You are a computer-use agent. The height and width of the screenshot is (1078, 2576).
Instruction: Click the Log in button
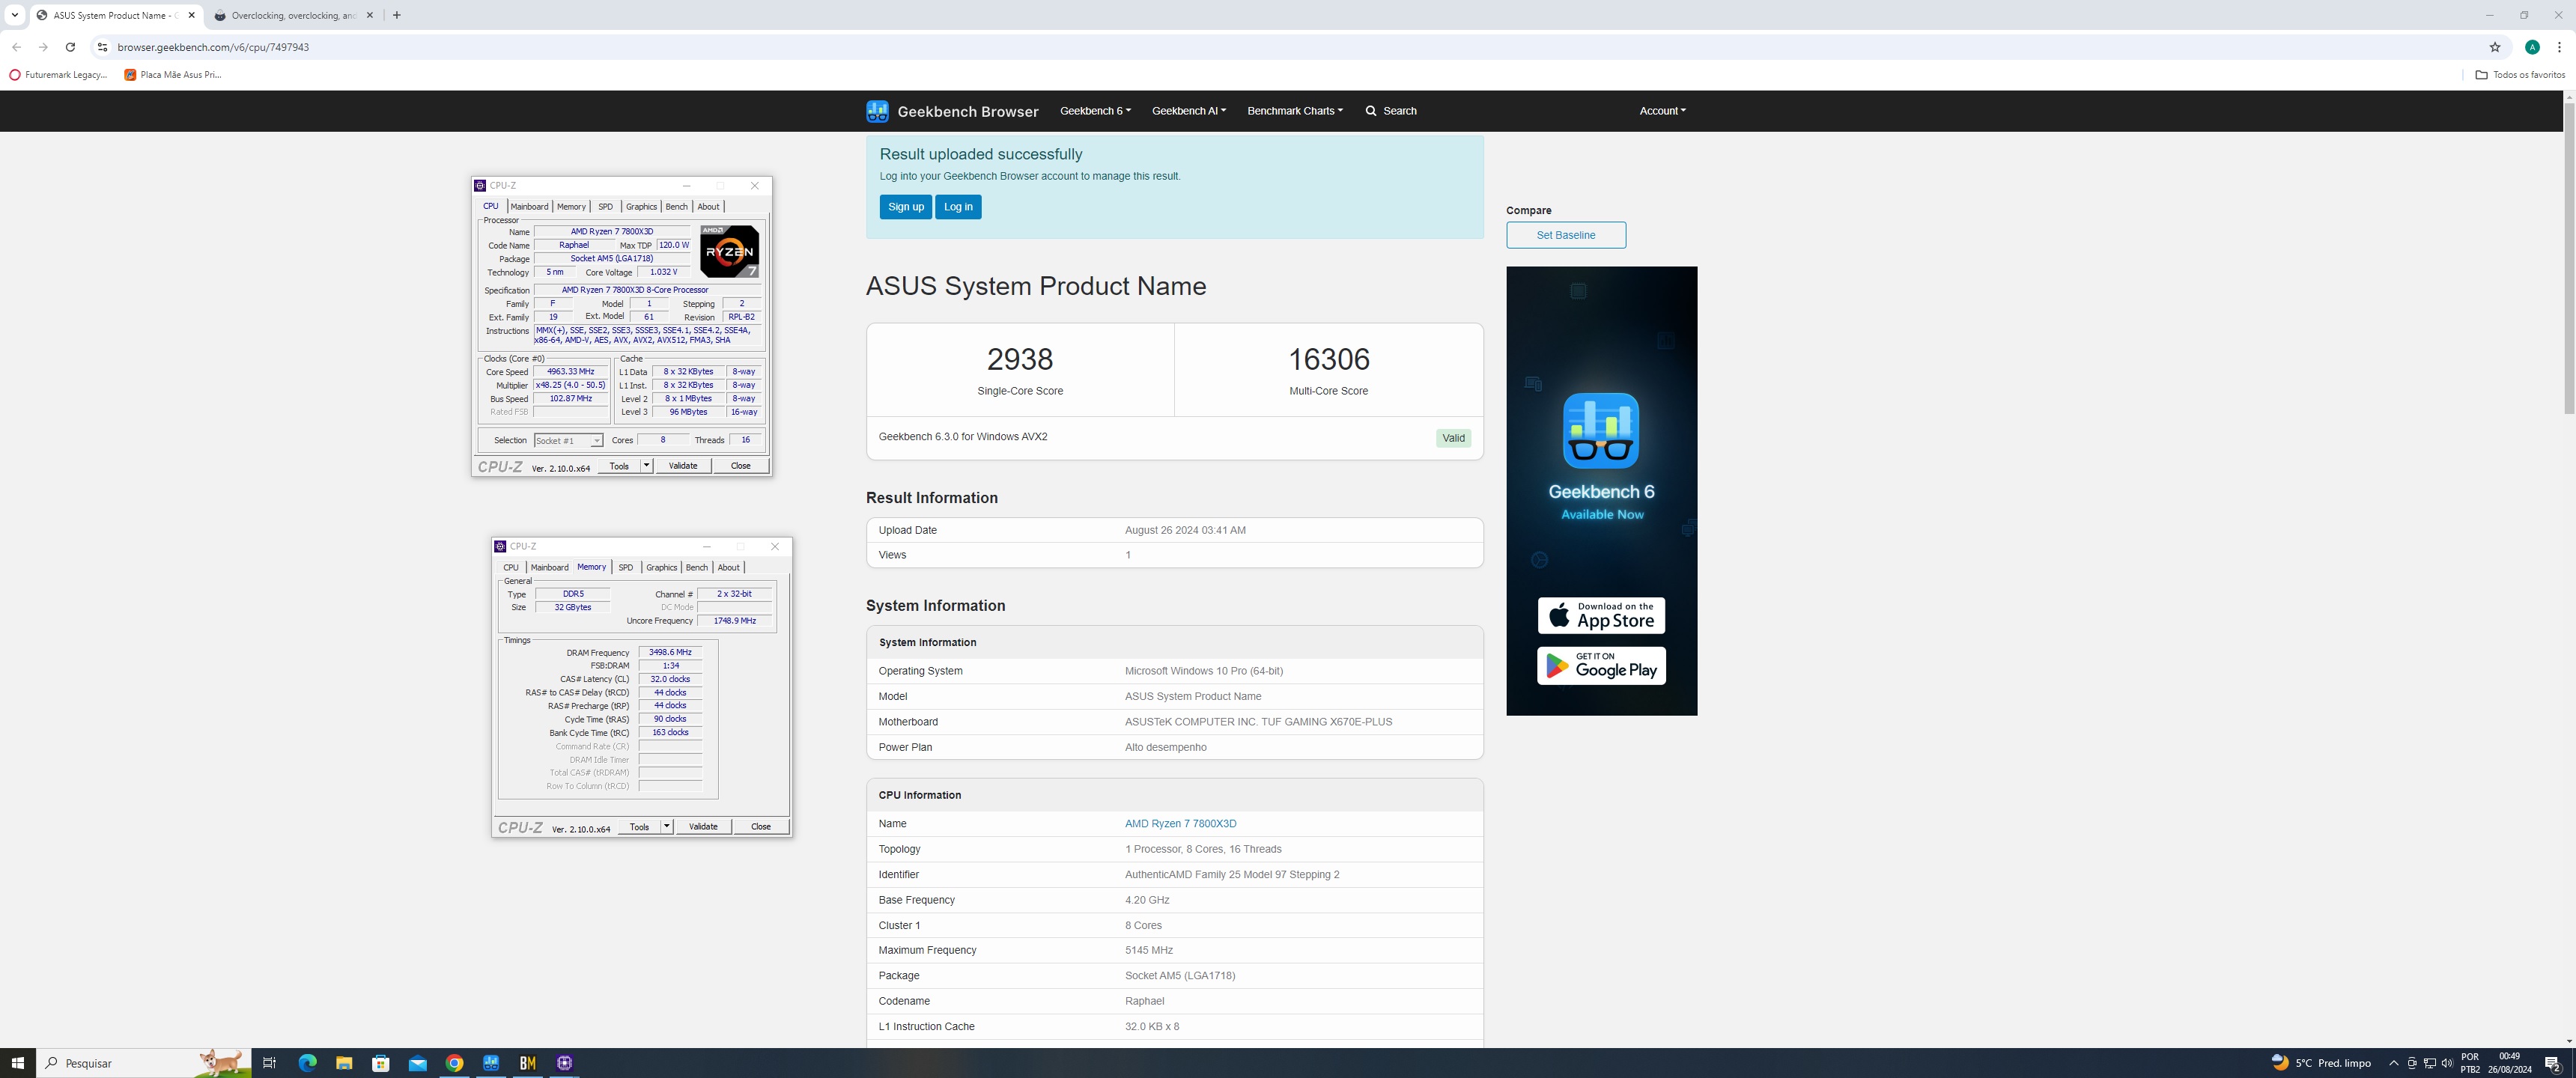[x=958, y=207]
